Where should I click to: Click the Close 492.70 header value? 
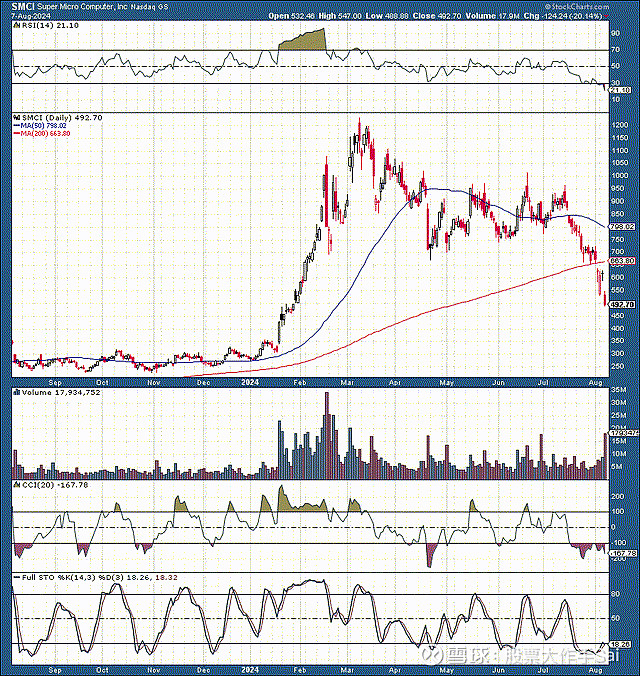437,16
